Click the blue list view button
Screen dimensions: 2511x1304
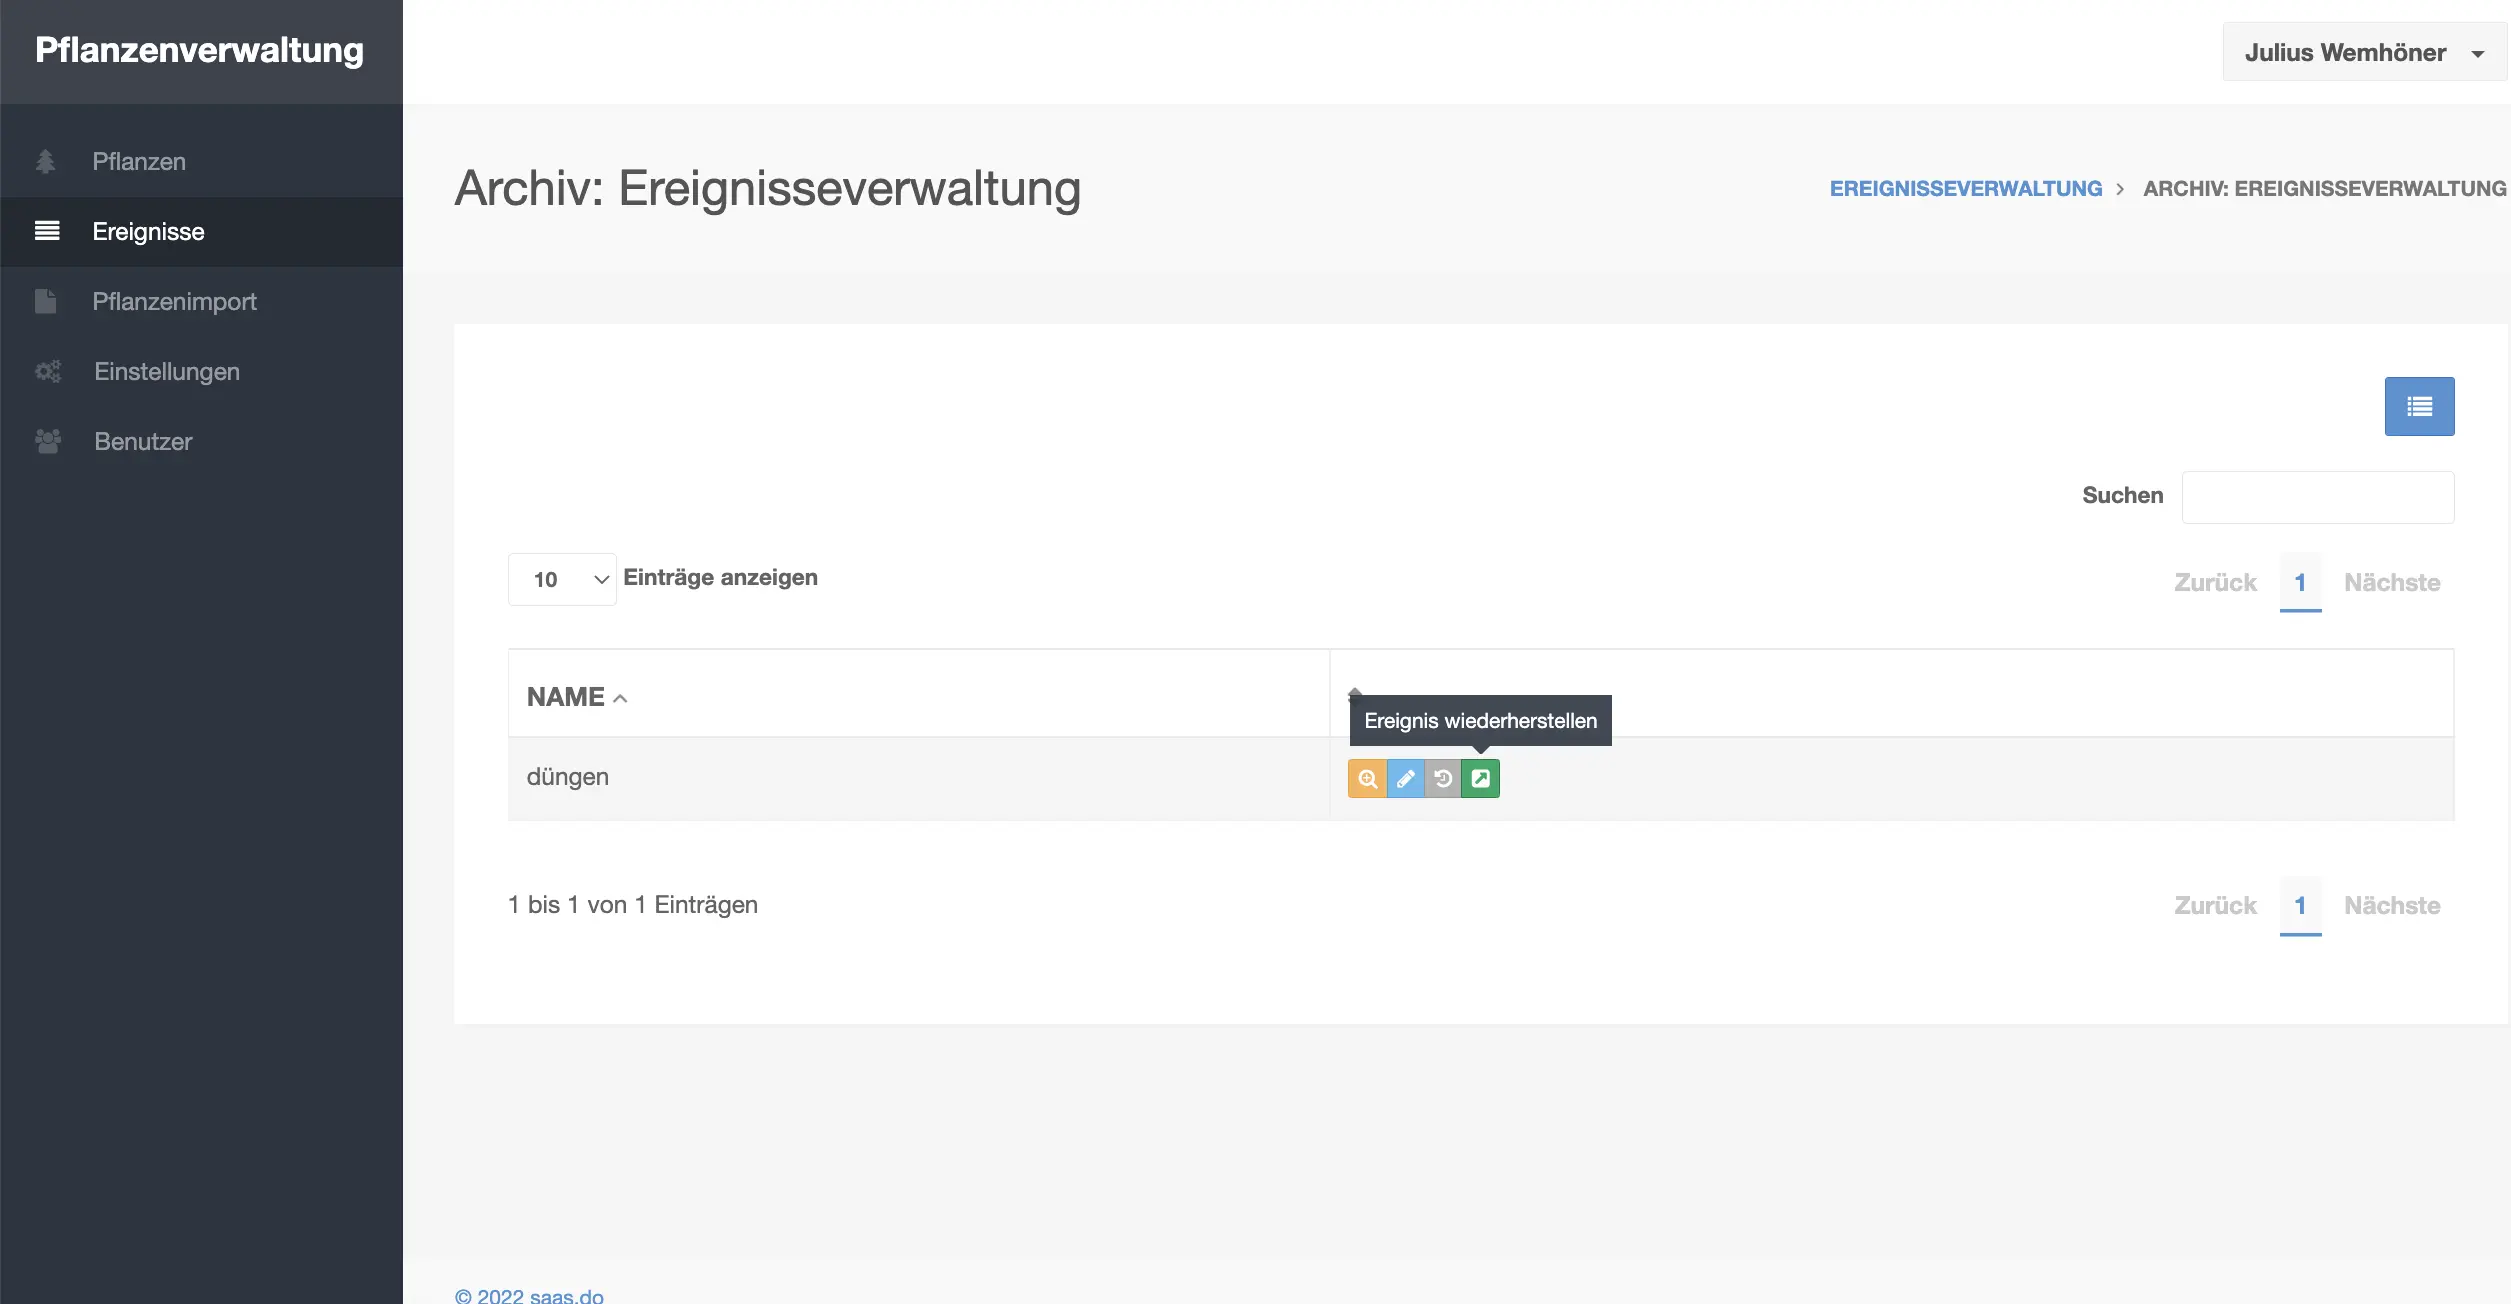(x=2419, y=406)
